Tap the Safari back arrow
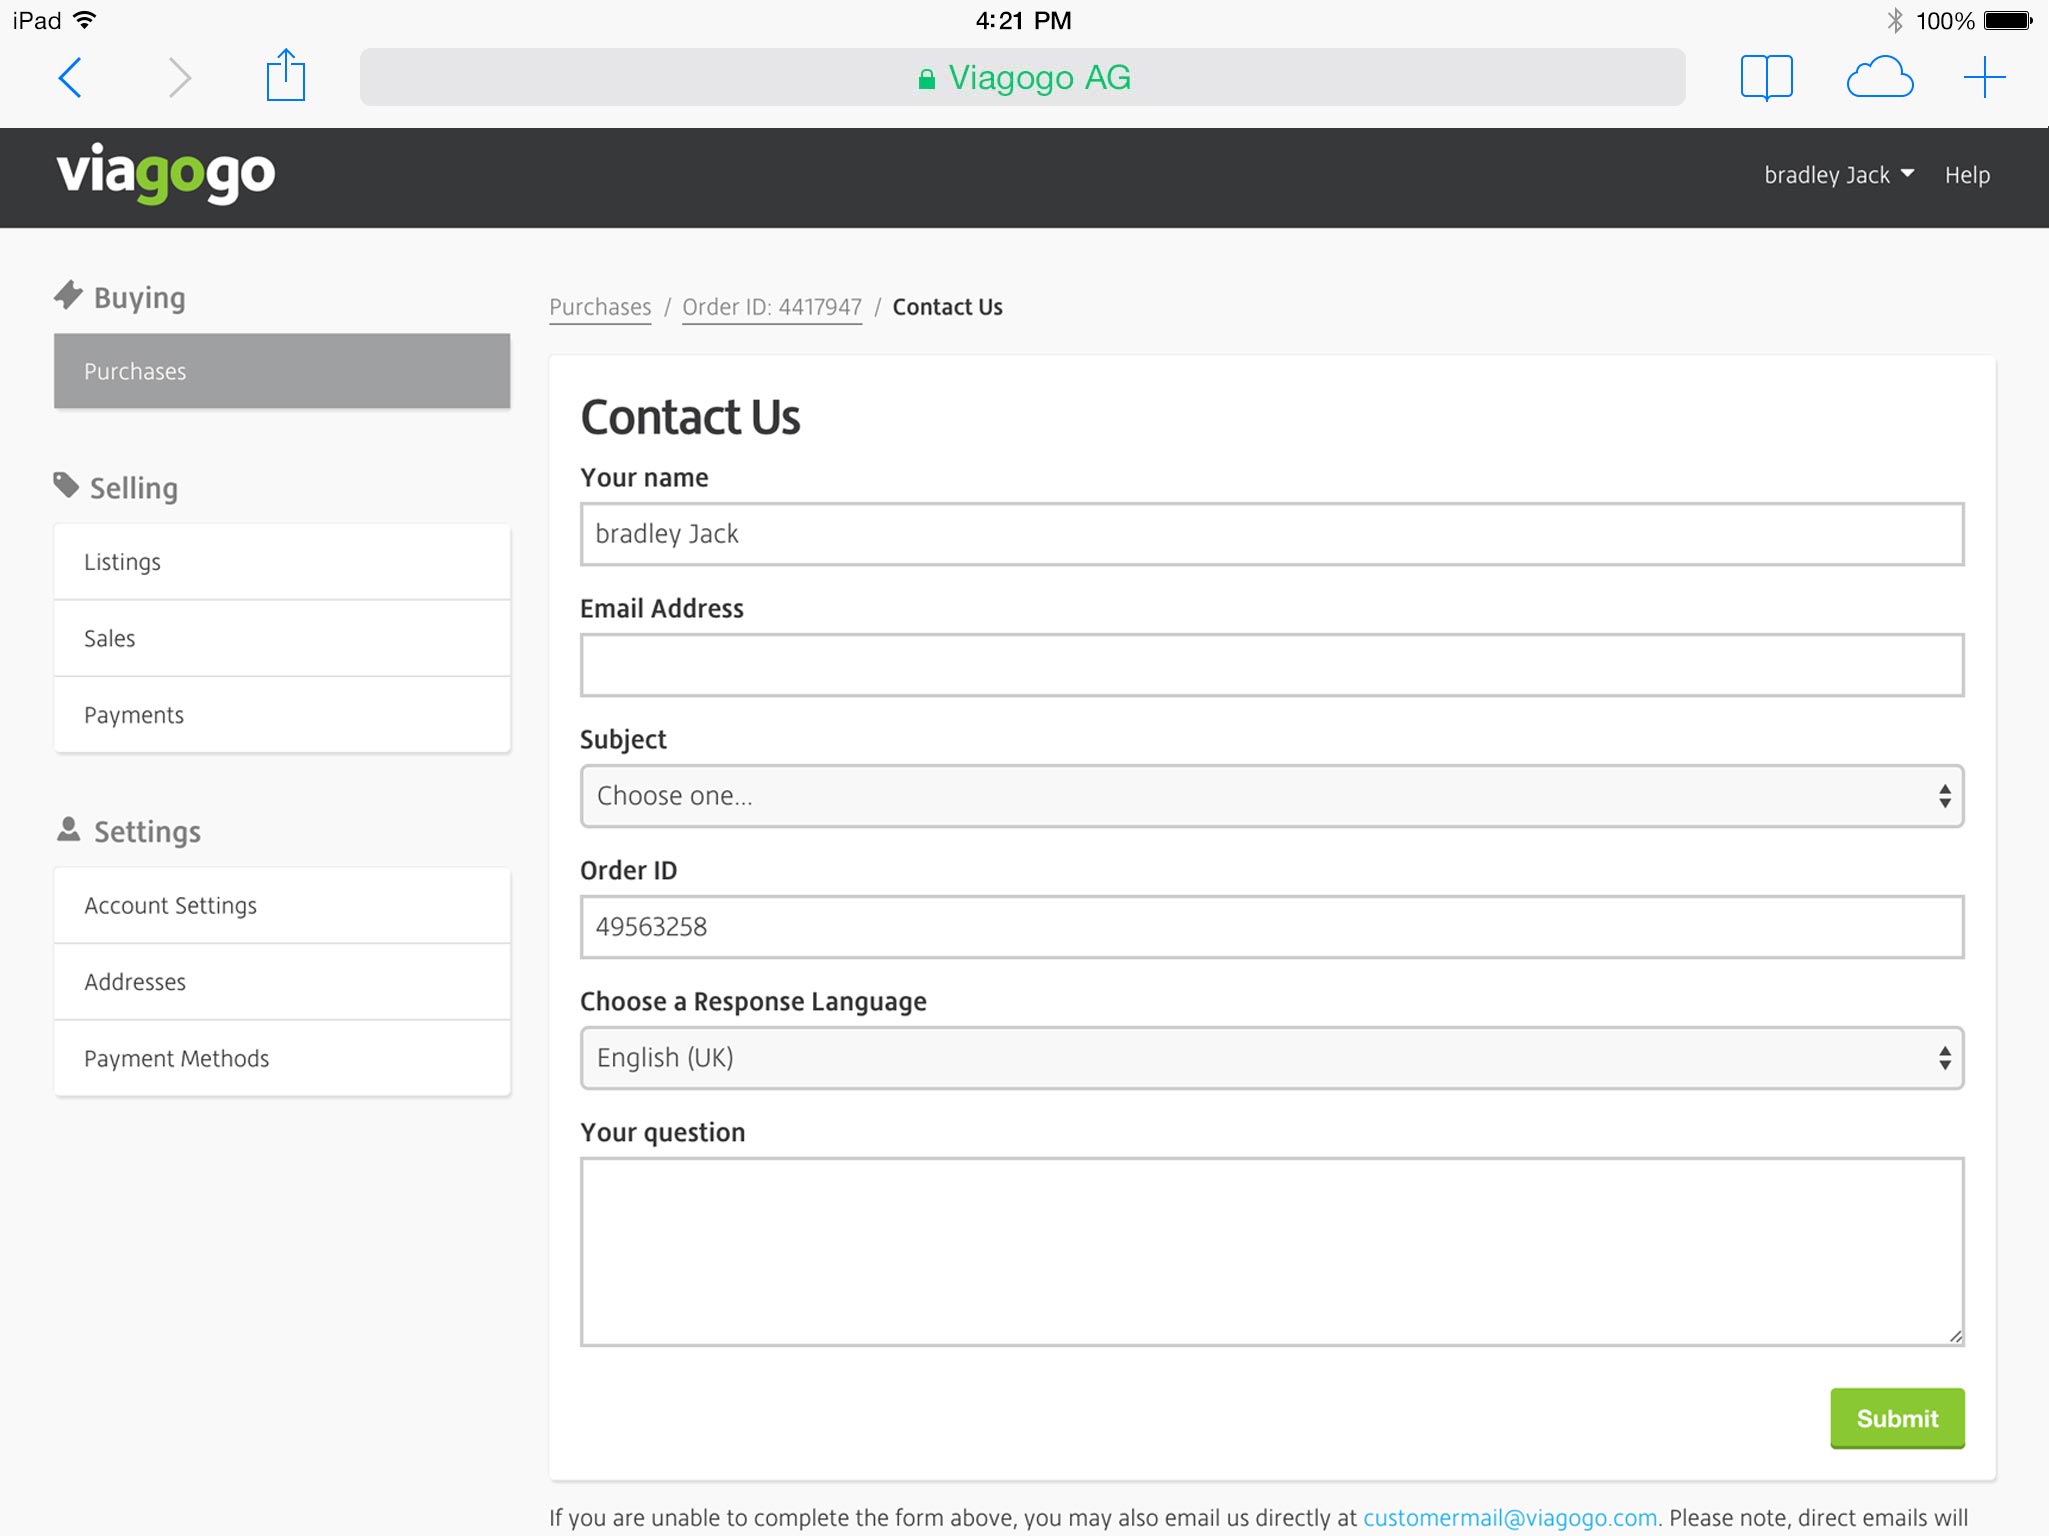The width and height of the screenshot is (2049, 1536). [70, 77]
